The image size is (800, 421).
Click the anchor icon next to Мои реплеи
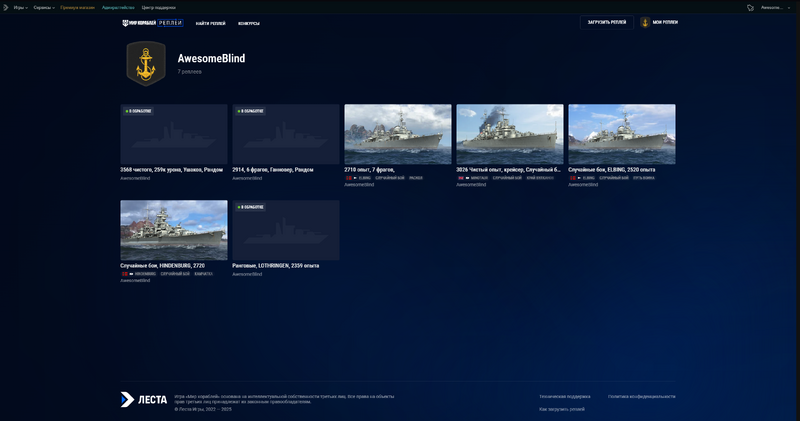click(x=645, y=22)
